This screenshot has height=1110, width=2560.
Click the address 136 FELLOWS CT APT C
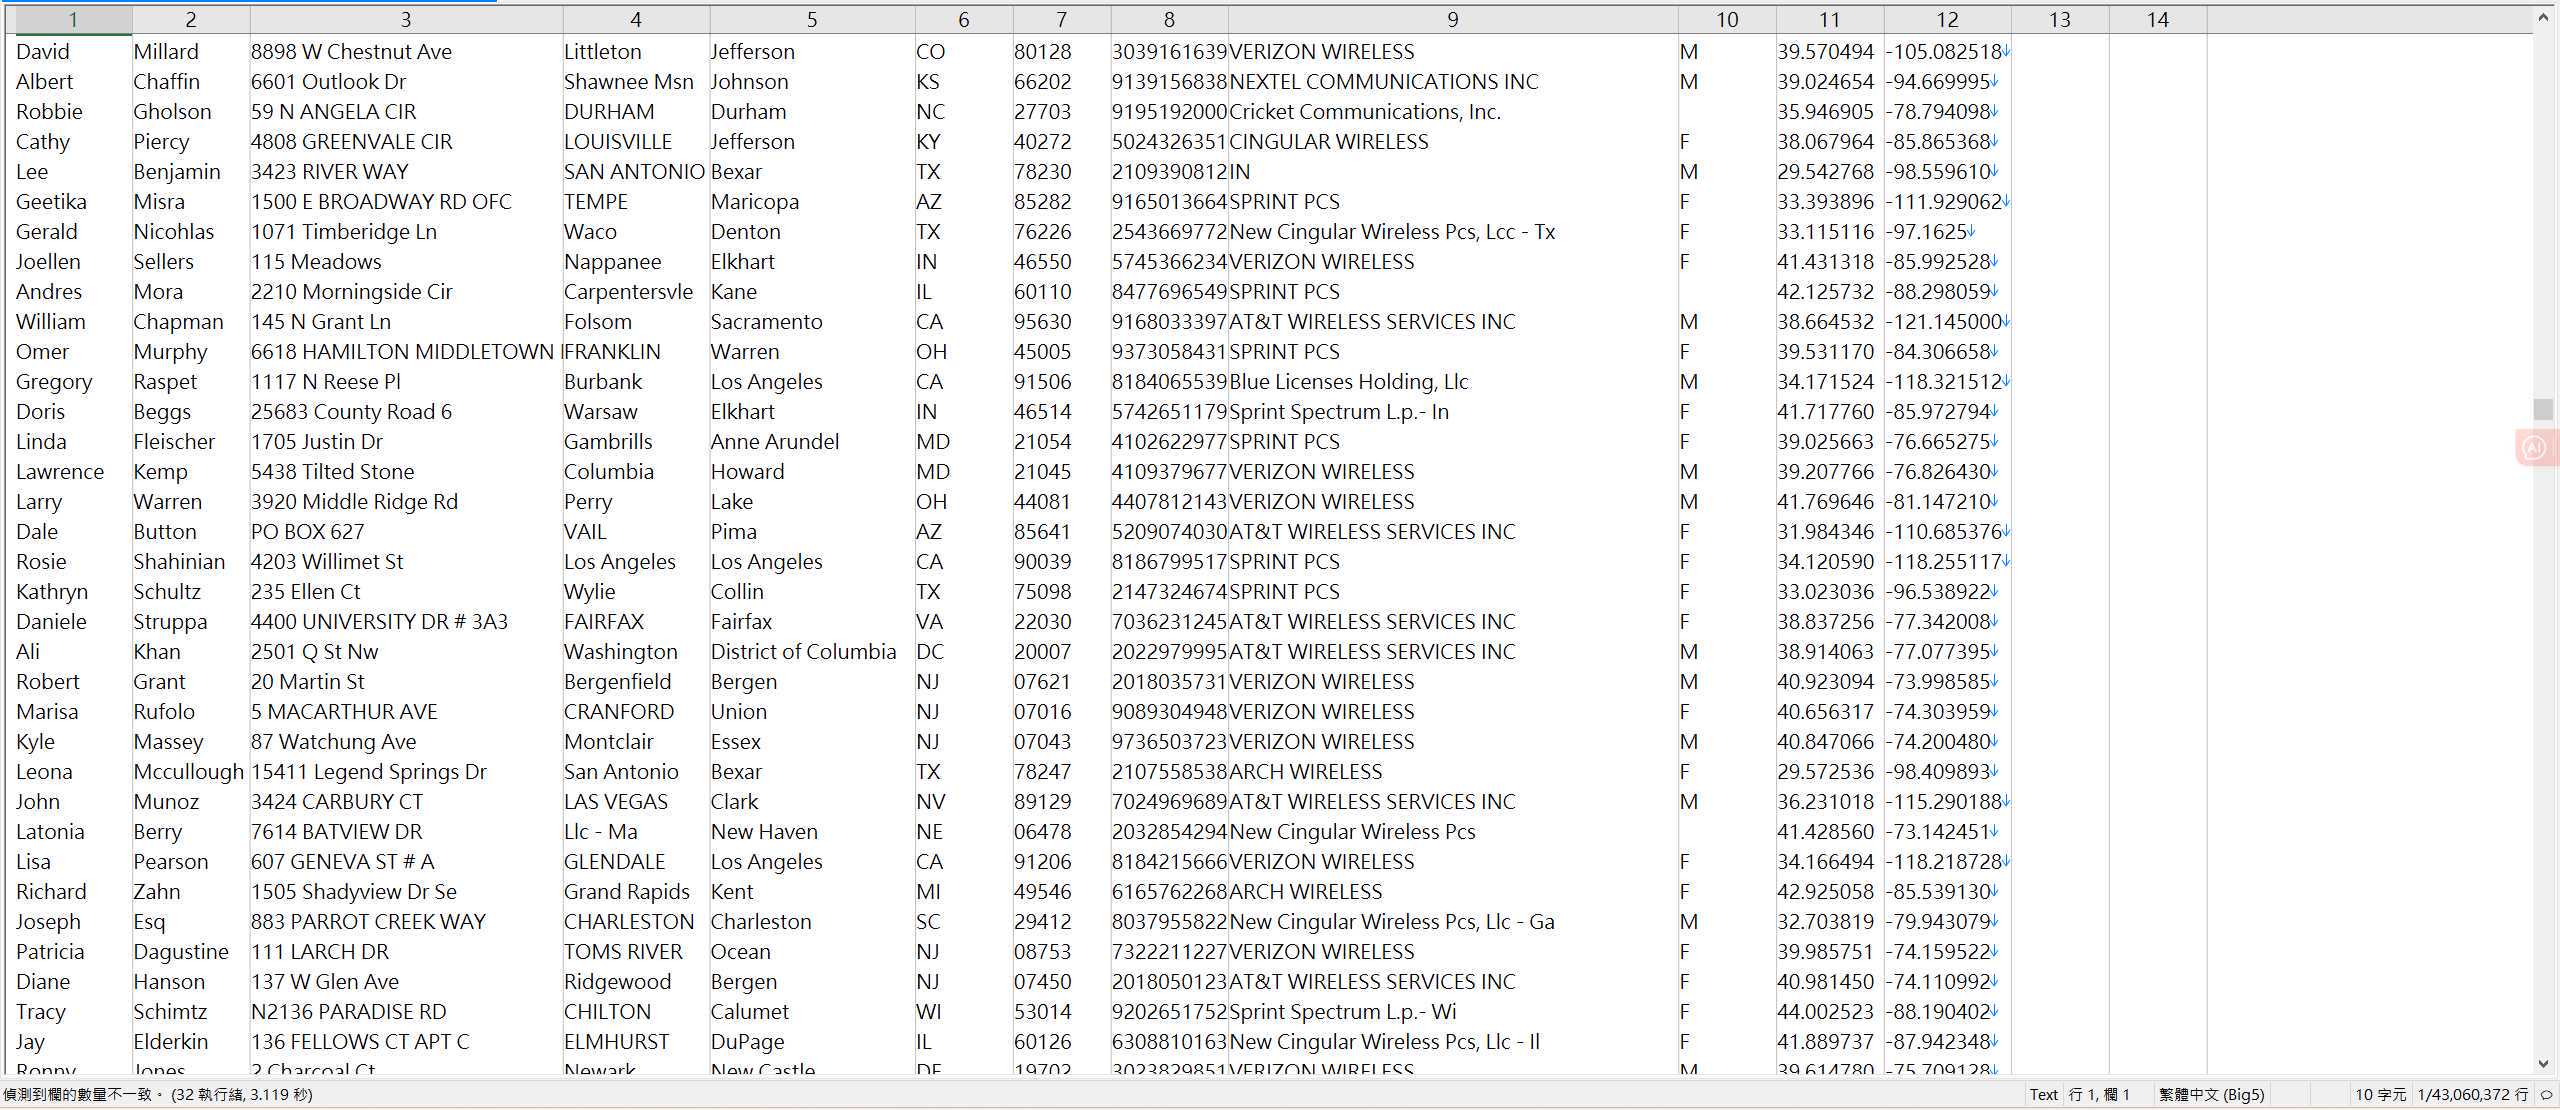[x=360, y=1042]
